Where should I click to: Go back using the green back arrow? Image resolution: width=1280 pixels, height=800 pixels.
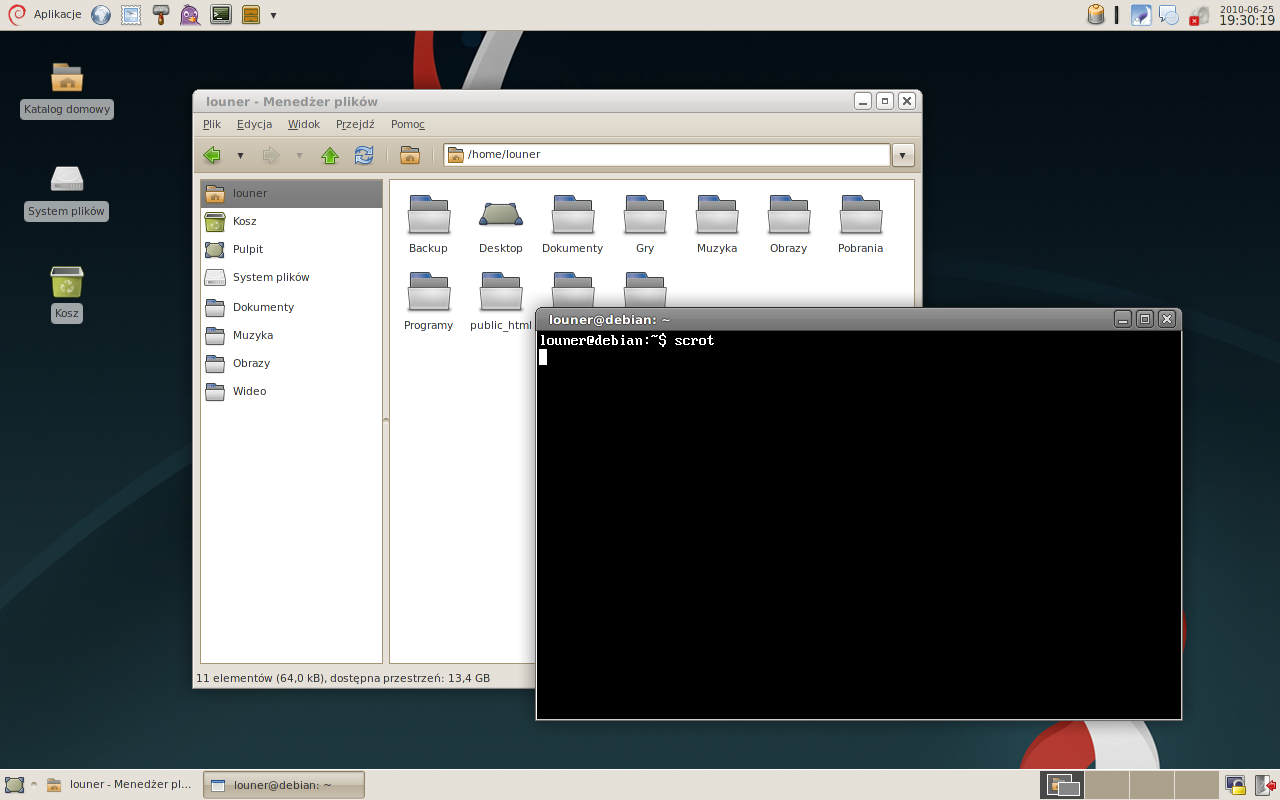[x=212, y=155]
